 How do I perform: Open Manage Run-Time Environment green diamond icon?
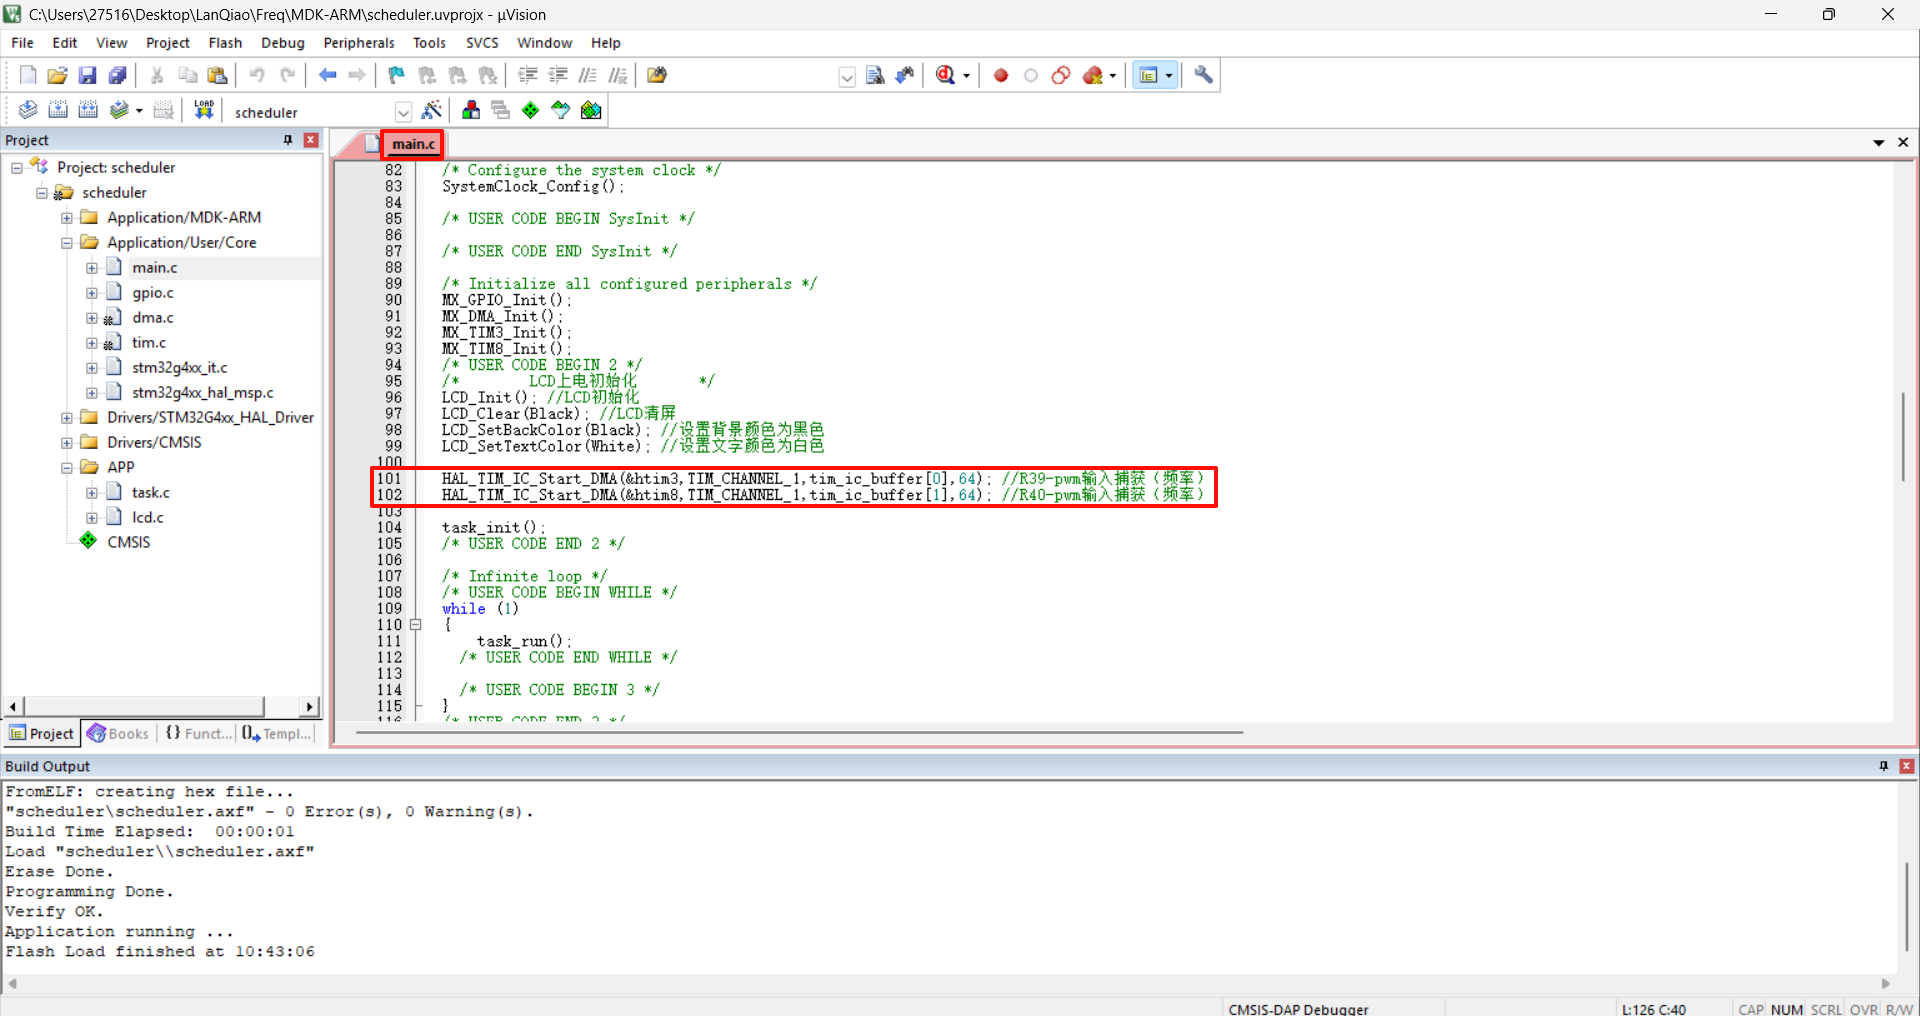(530, 110)
